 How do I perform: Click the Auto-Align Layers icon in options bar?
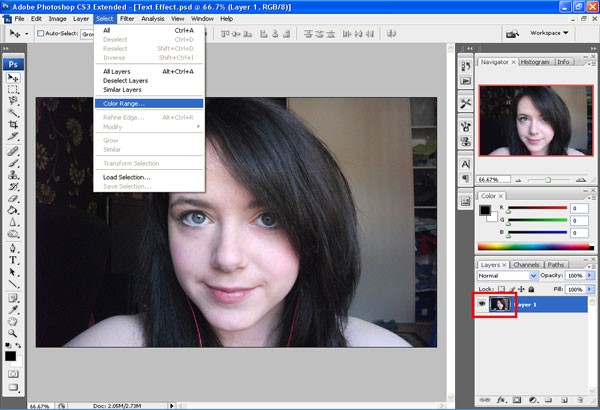coord(391,34)
